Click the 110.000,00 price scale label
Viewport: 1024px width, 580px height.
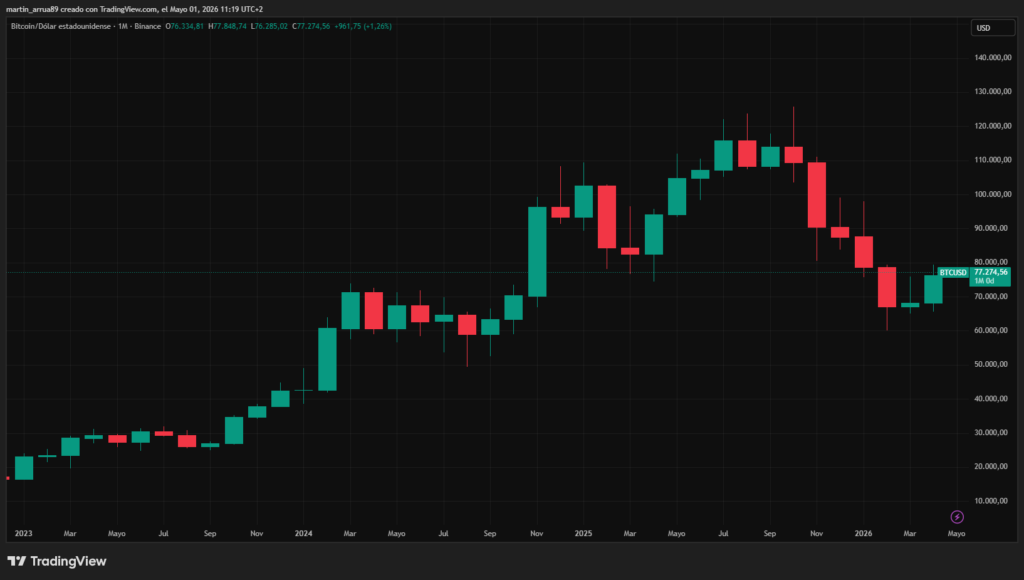click(x=993, y=159)
